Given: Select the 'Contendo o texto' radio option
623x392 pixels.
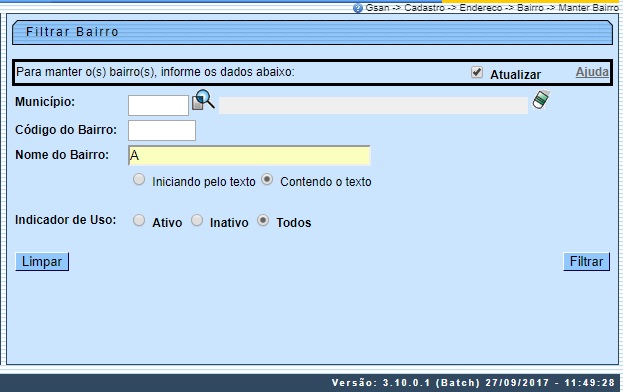Looking at the screenshot, I should [x=267, y=180].
